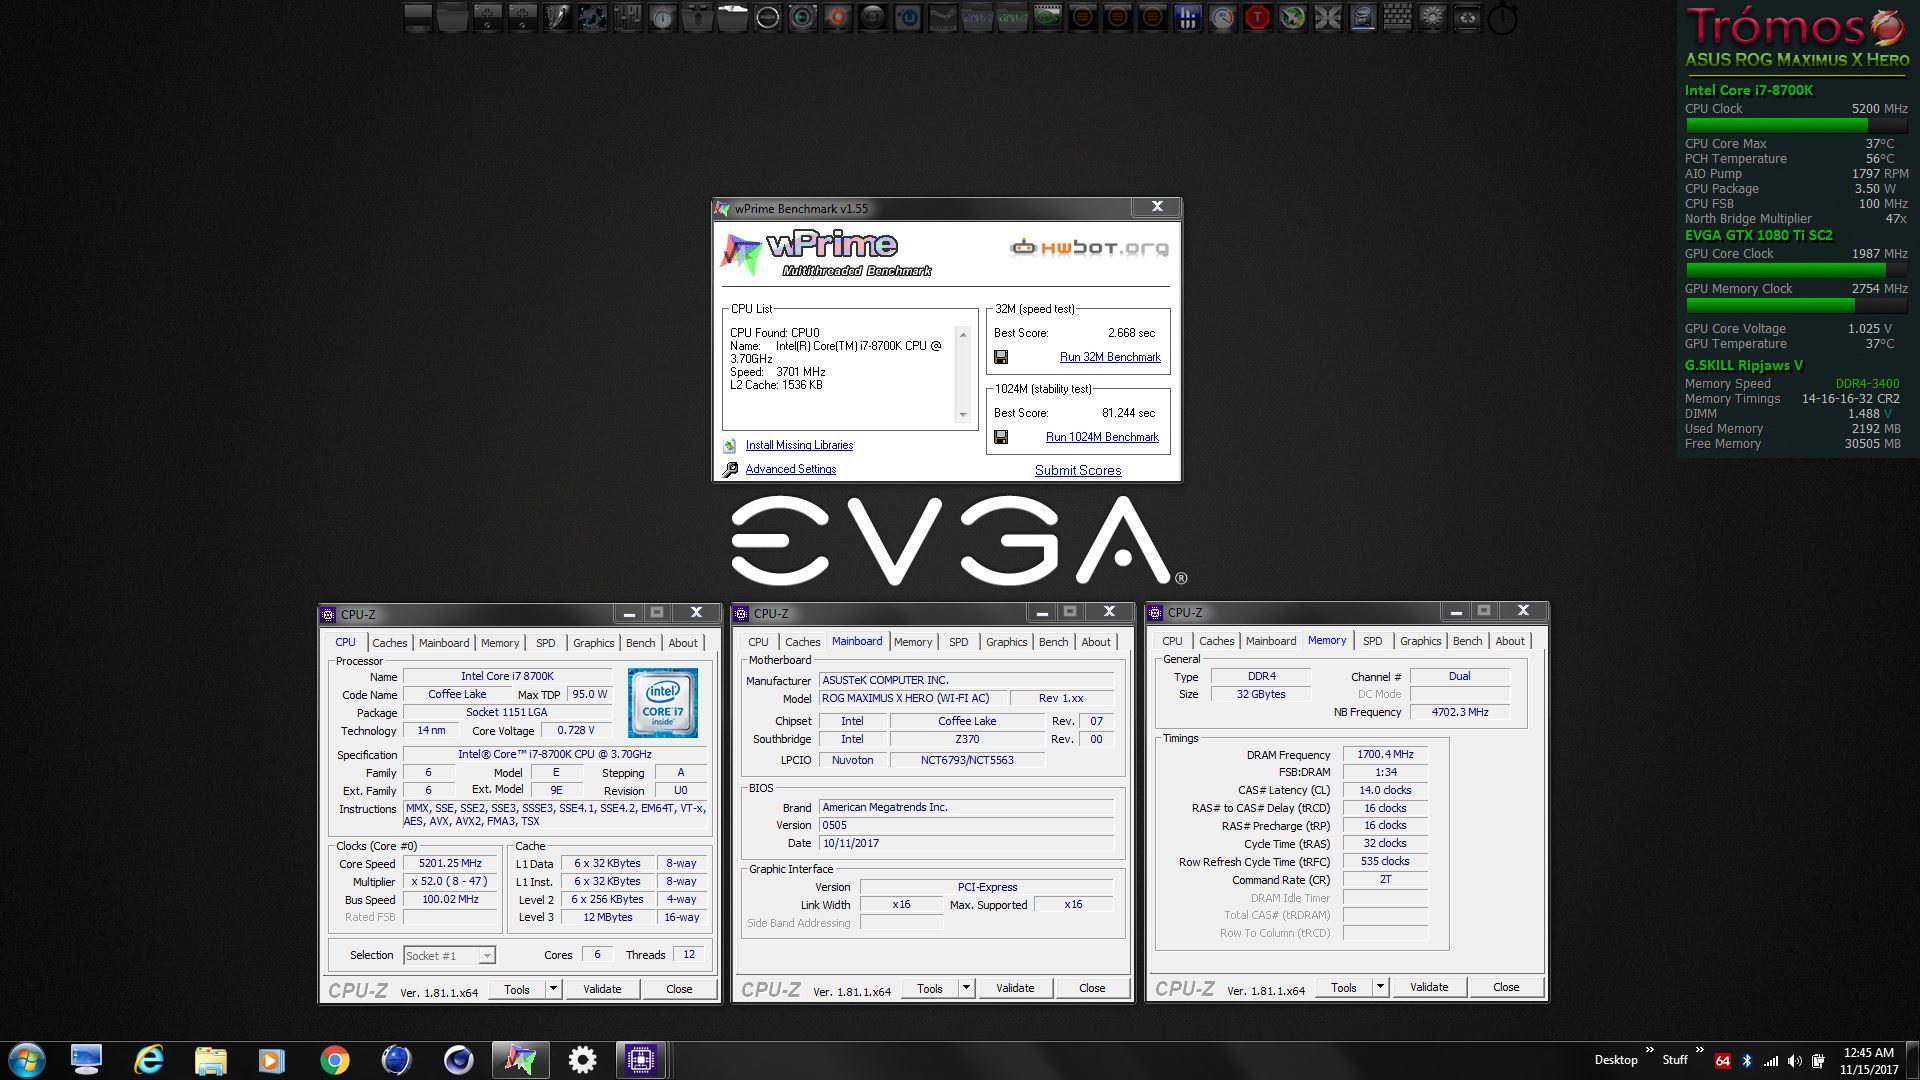This screenshot has width=1920, height=1080.
Task: Open the mixer sliders icon in the dock
Action: (x=627, y=17)
